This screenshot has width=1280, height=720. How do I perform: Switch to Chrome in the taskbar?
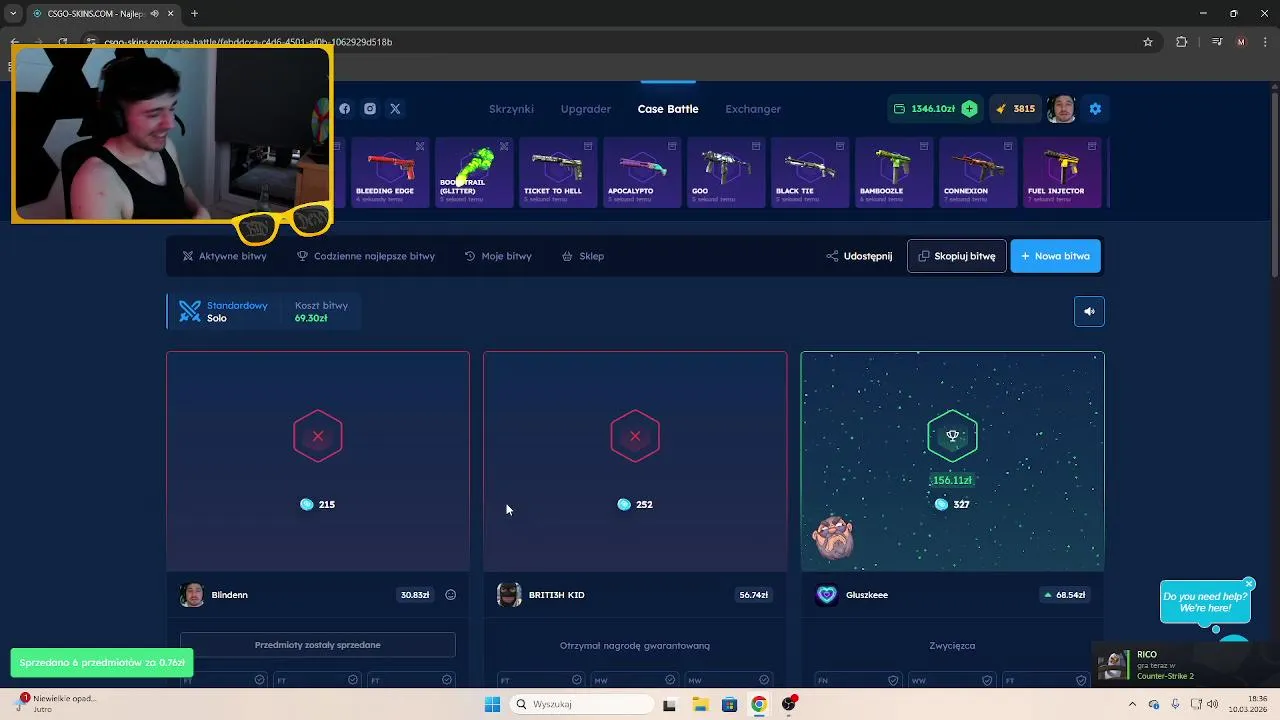click(759, 704)
